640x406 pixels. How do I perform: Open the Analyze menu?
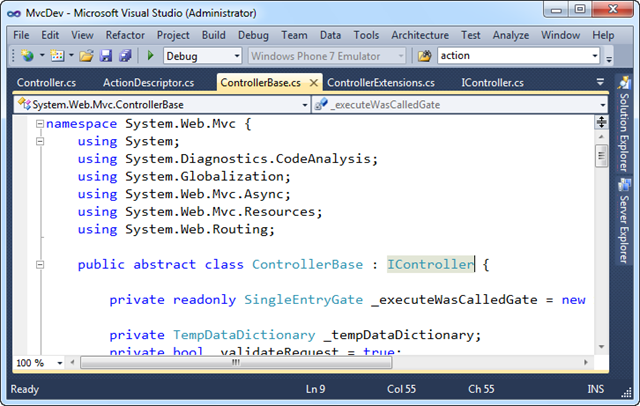(511, 35)
